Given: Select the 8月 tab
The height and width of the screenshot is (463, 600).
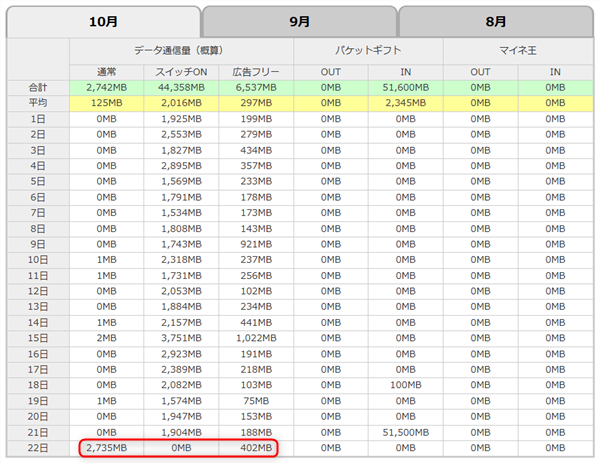Looking at the screenshot, I should 495,20.
